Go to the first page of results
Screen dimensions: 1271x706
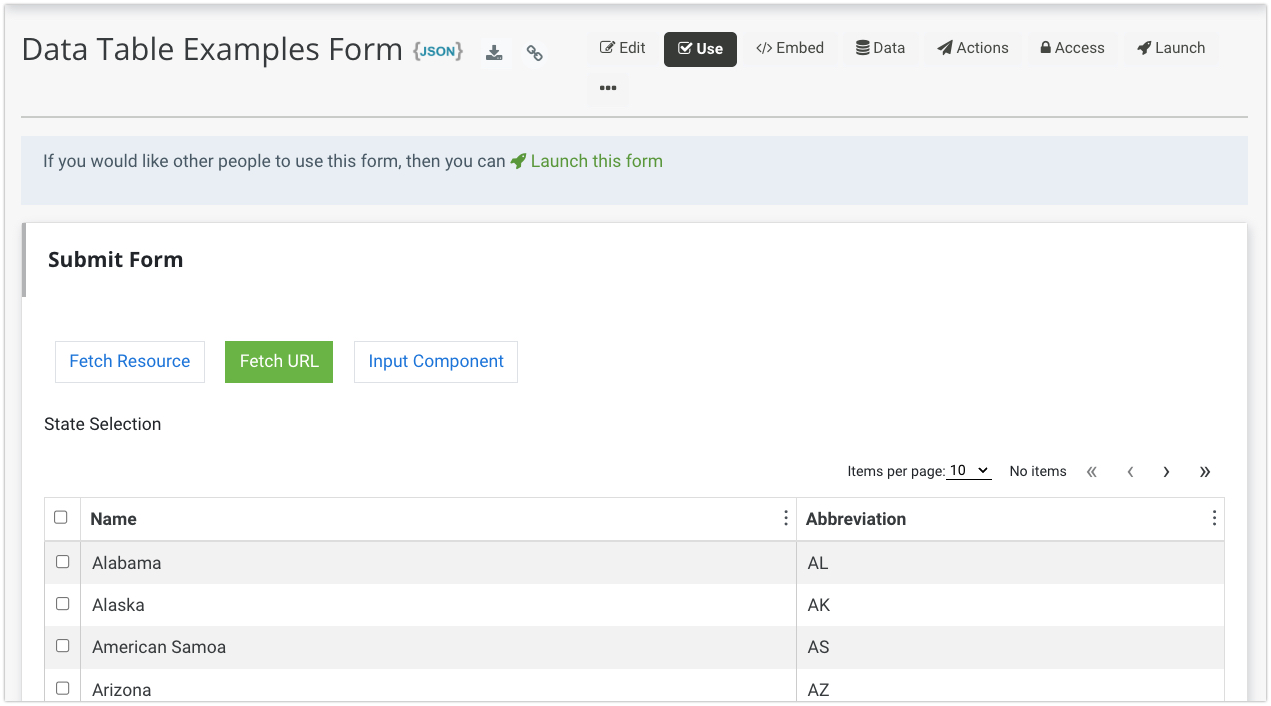tap(1092, 472)
